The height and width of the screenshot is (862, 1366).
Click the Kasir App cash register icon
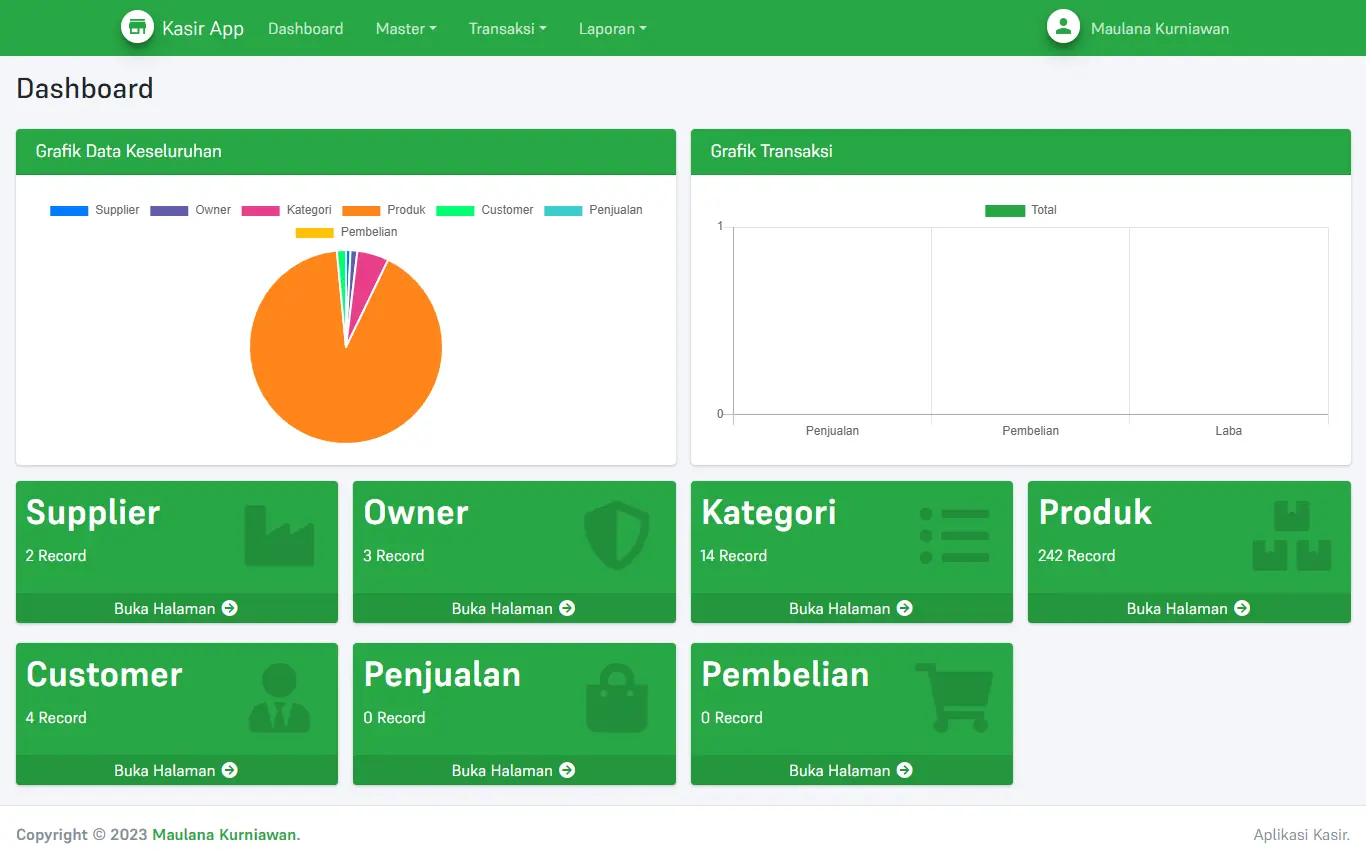point(137,27)
